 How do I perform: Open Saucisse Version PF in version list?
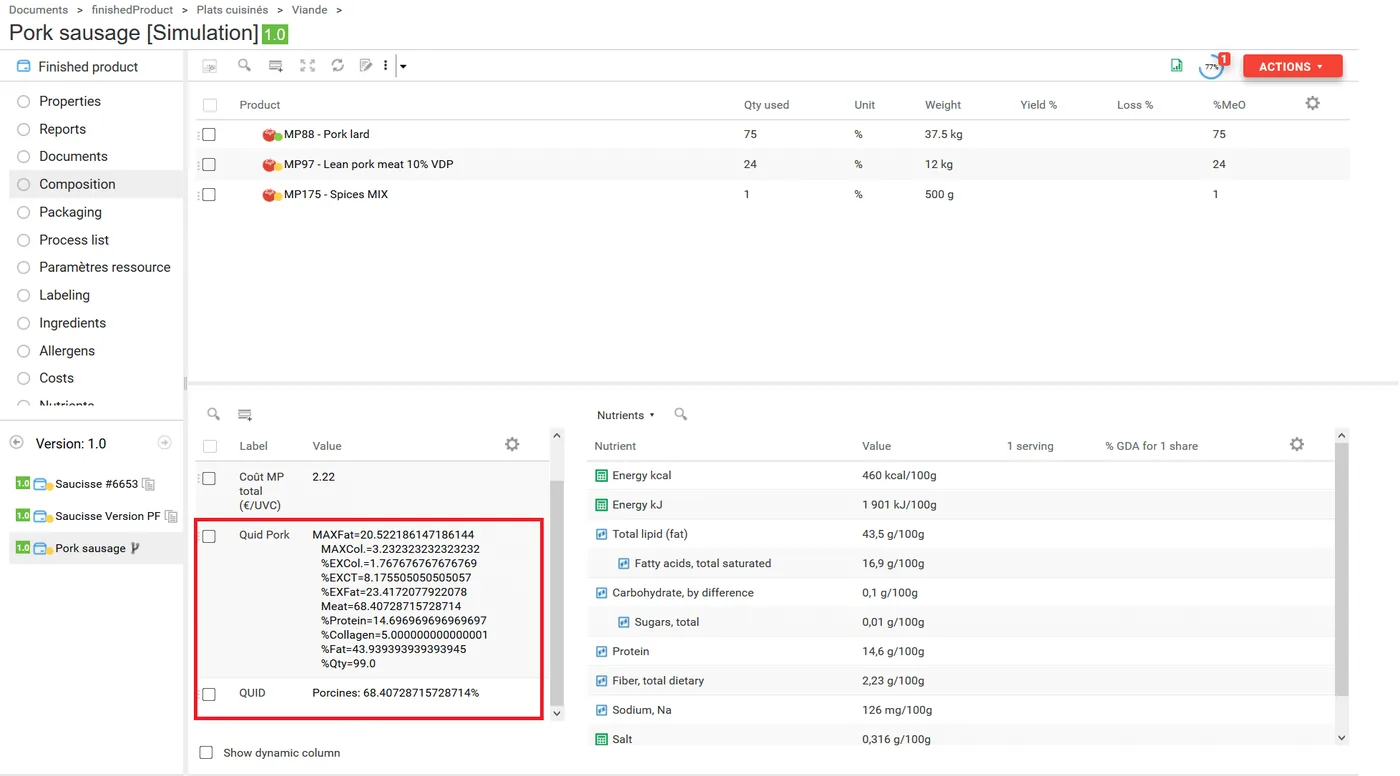[107, 516]
